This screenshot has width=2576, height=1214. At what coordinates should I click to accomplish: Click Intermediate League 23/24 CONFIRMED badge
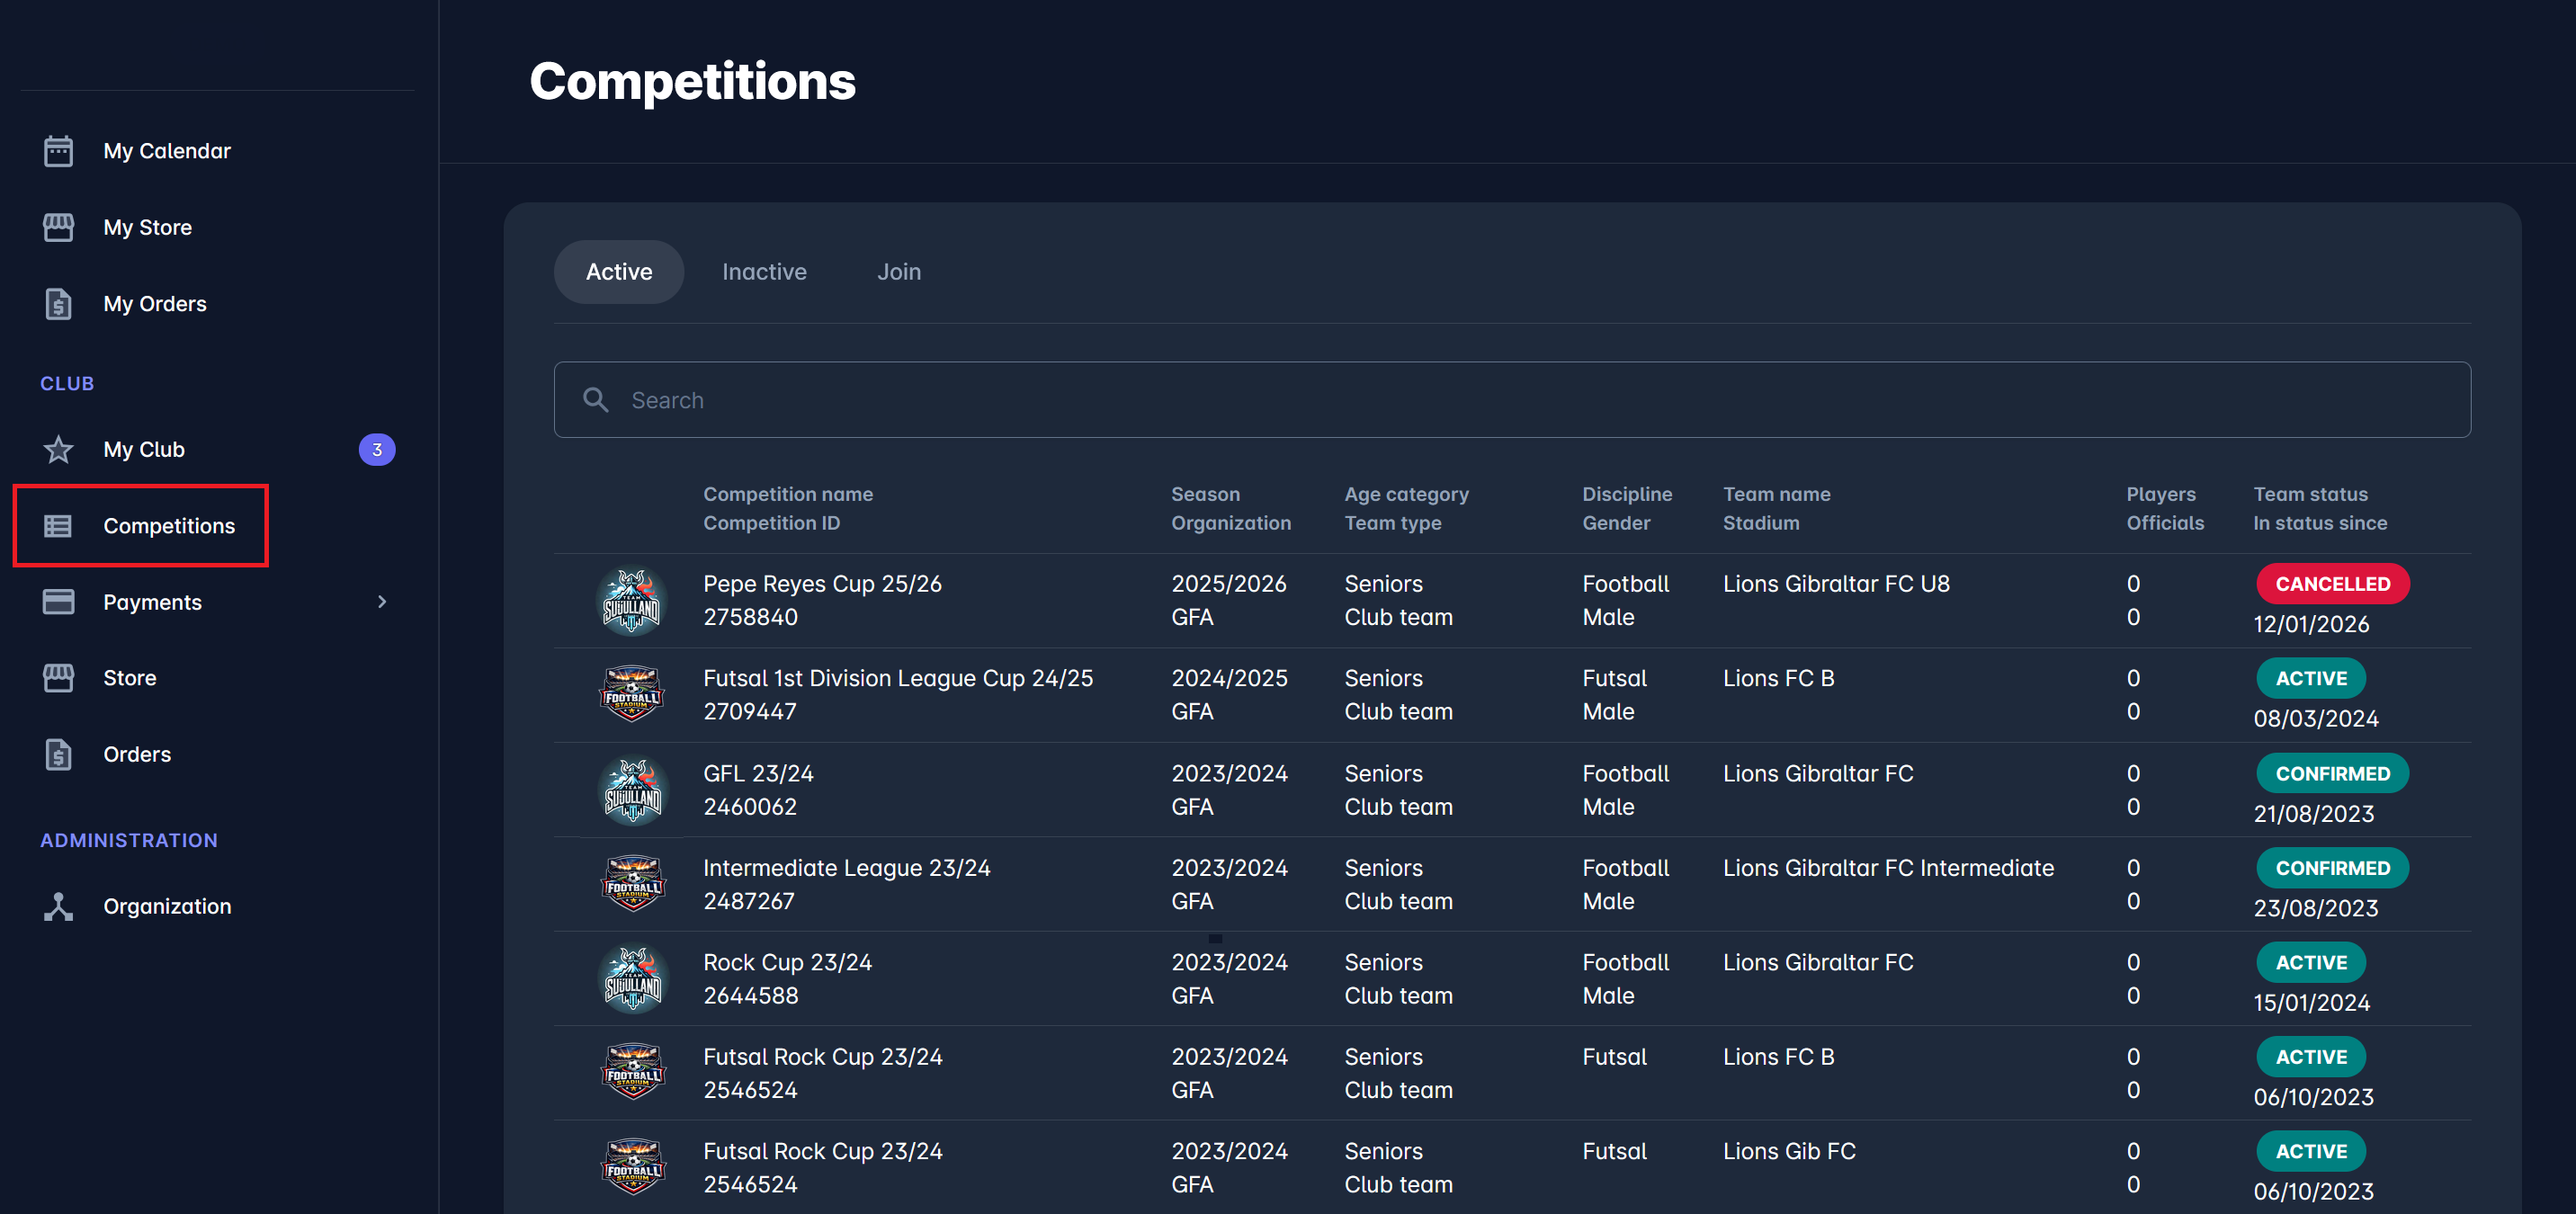(2331, 868)
